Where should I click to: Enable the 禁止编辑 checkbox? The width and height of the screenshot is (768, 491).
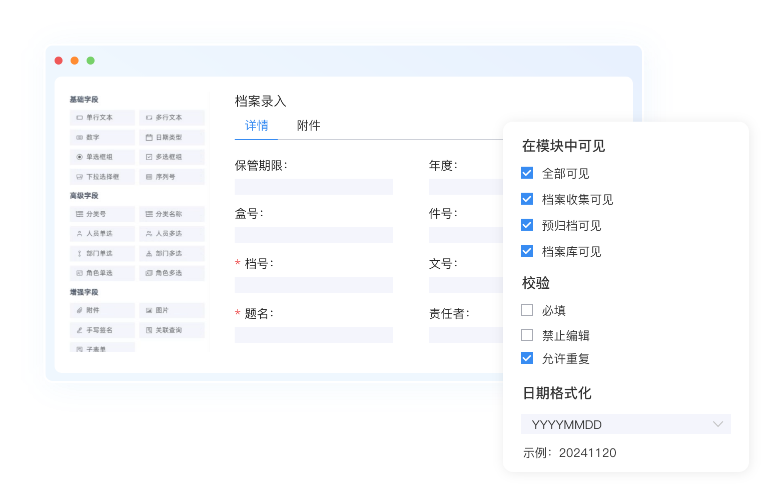click(x=527, y=335)
